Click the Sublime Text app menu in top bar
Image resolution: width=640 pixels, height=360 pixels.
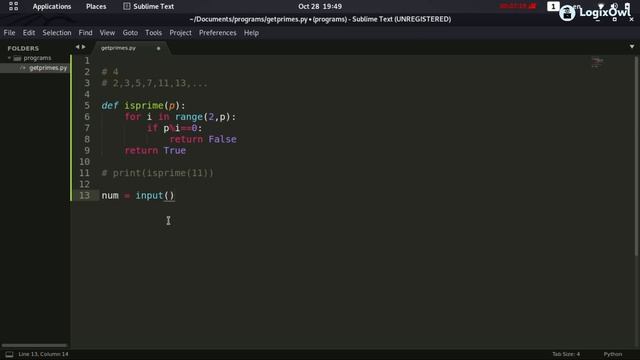(x=149, y=7)
